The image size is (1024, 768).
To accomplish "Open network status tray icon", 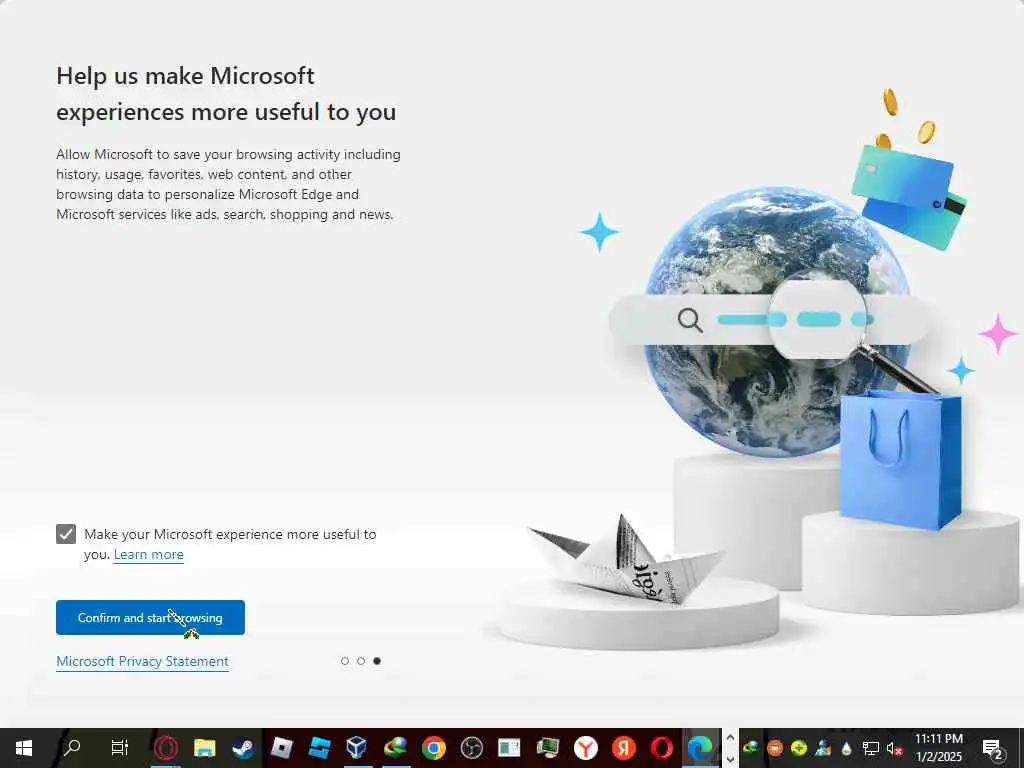I will coord(871,747).
